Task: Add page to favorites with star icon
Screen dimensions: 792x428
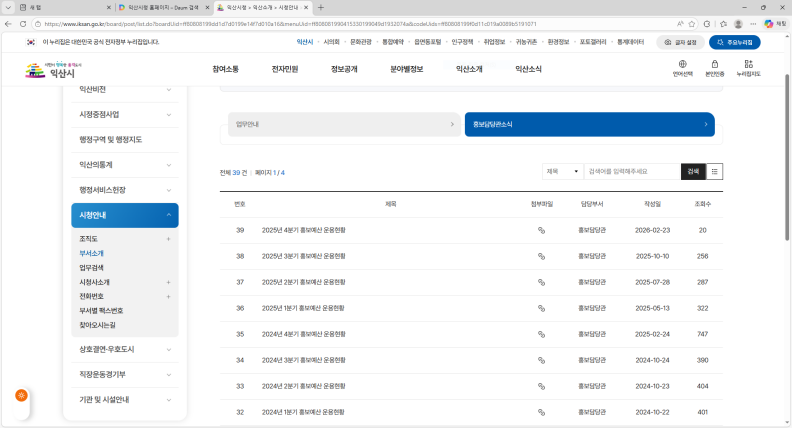Action: tap(691, 24)
